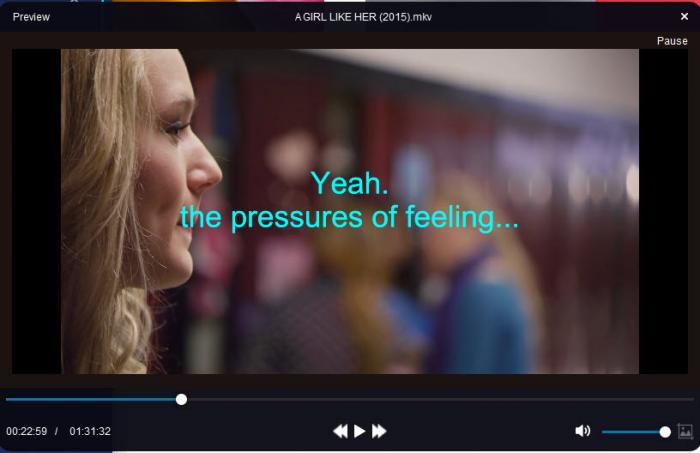
Task: Click 'the pressures of feeling...' subtitle line
Action: tap(349, 218)
